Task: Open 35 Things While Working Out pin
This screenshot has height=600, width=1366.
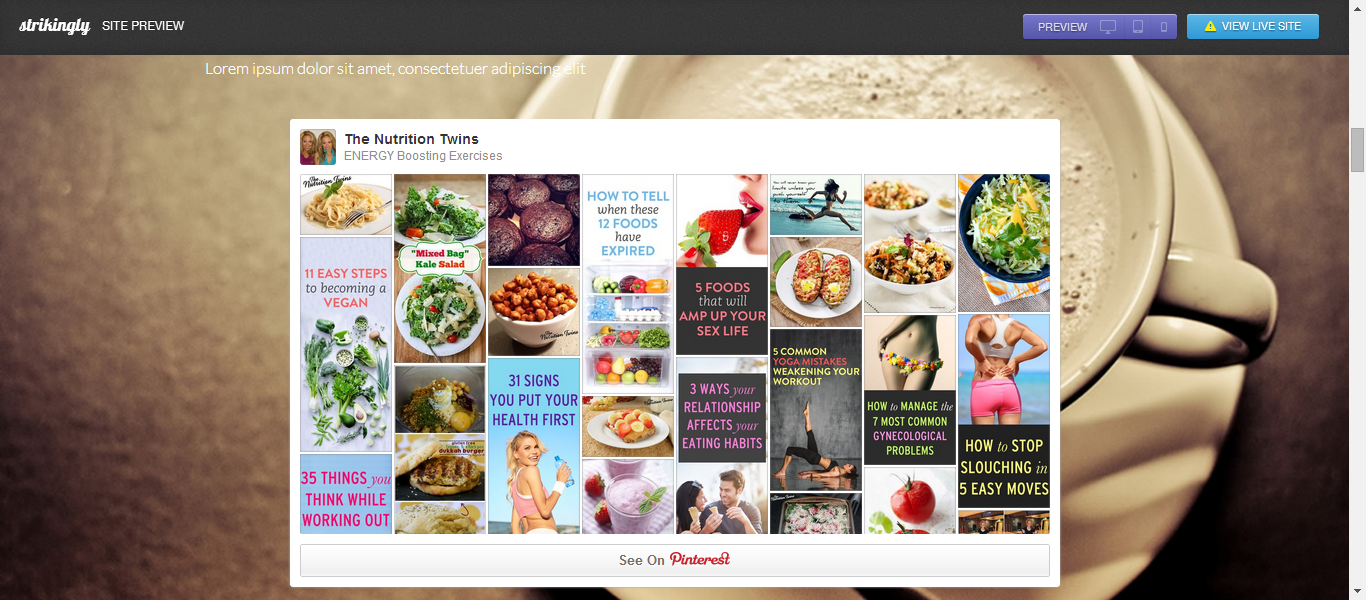Action: point(346,494)
